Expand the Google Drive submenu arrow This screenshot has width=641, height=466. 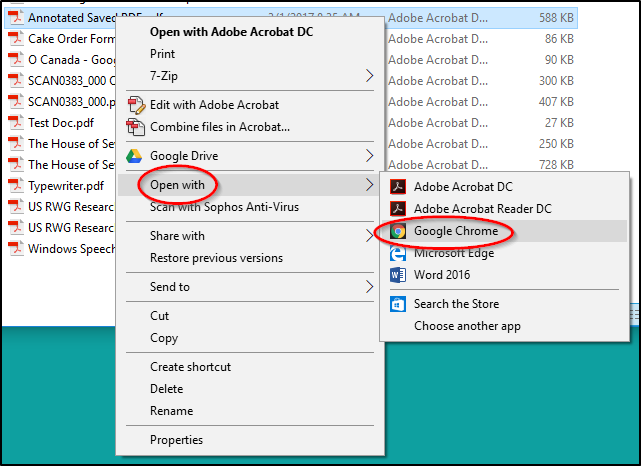click(369, 156)
